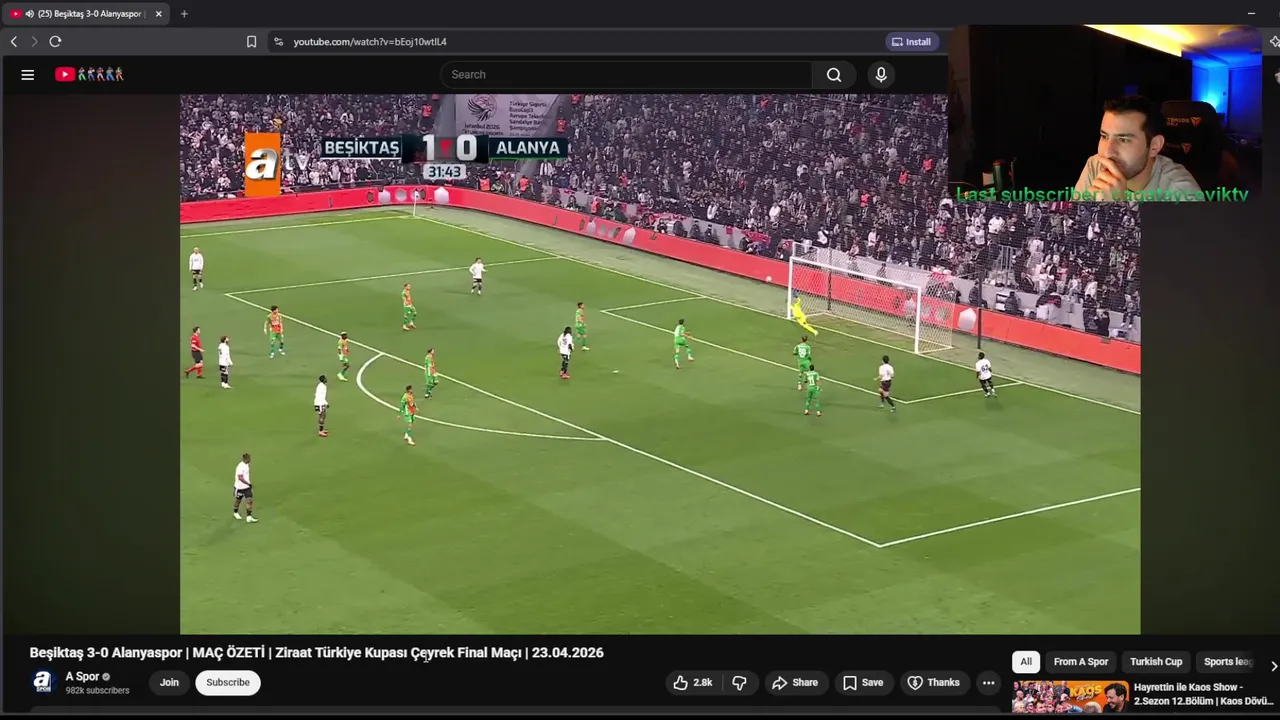This screenshot has width=1280, height=720.
Task: Dislike the video
Action: [739, 683]
